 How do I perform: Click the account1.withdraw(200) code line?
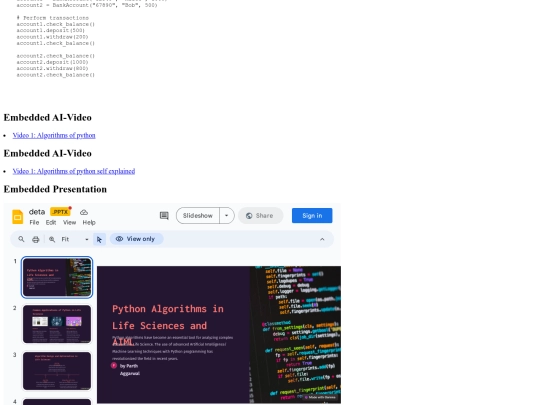click(x=52, y=37)
